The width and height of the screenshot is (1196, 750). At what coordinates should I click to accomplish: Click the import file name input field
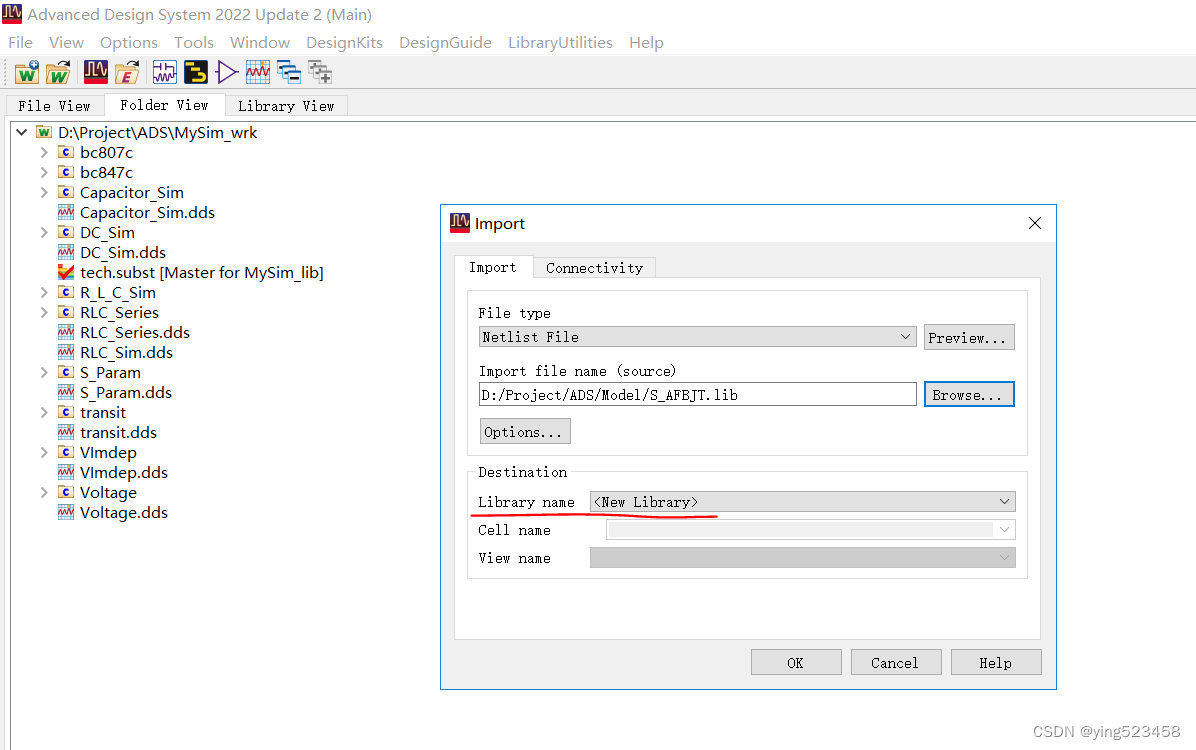tap(695, 394)
